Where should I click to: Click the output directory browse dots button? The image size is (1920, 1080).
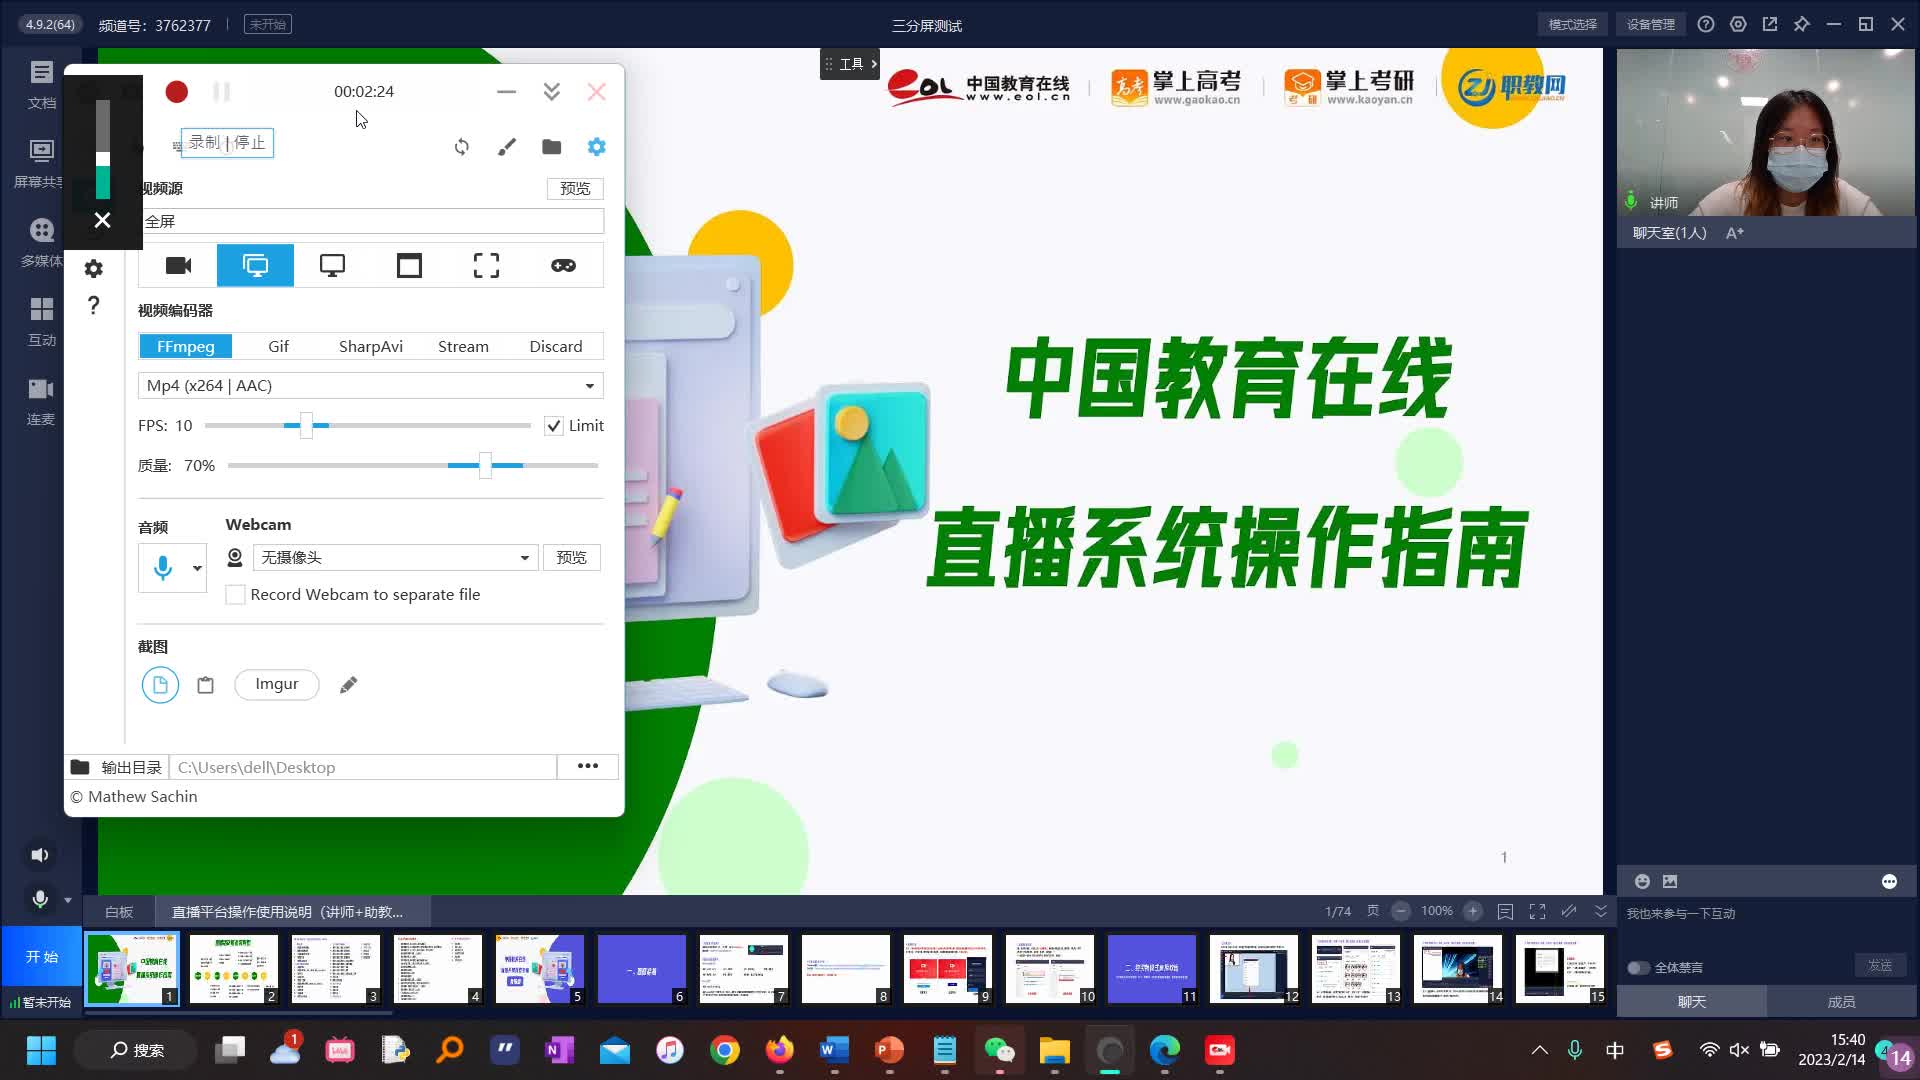588,766
